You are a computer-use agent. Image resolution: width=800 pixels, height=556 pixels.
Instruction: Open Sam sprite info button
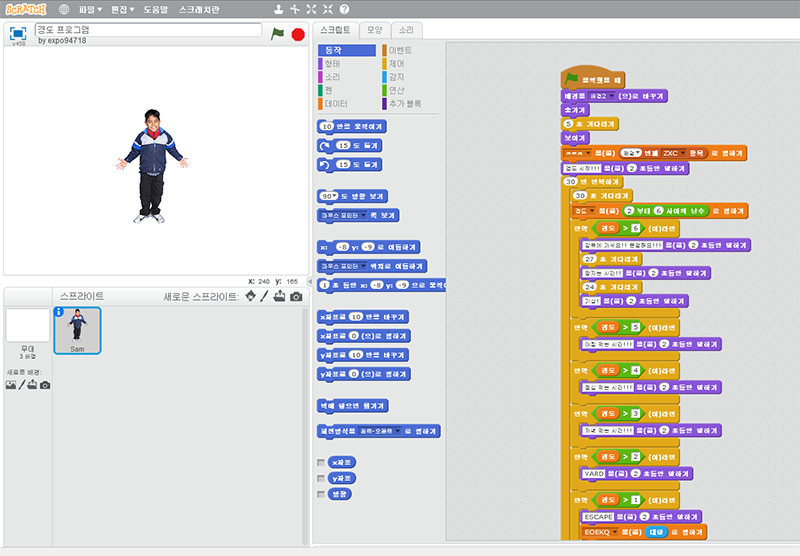59,312
